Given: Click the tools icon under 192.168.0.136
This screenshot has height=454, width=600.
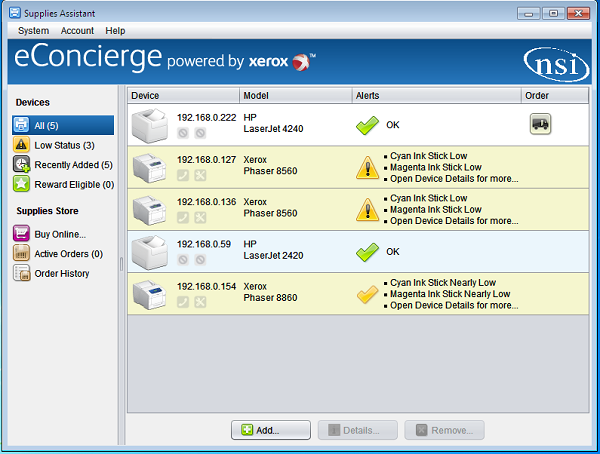Looking at the screenshot, I should click(x=200, y=217).
